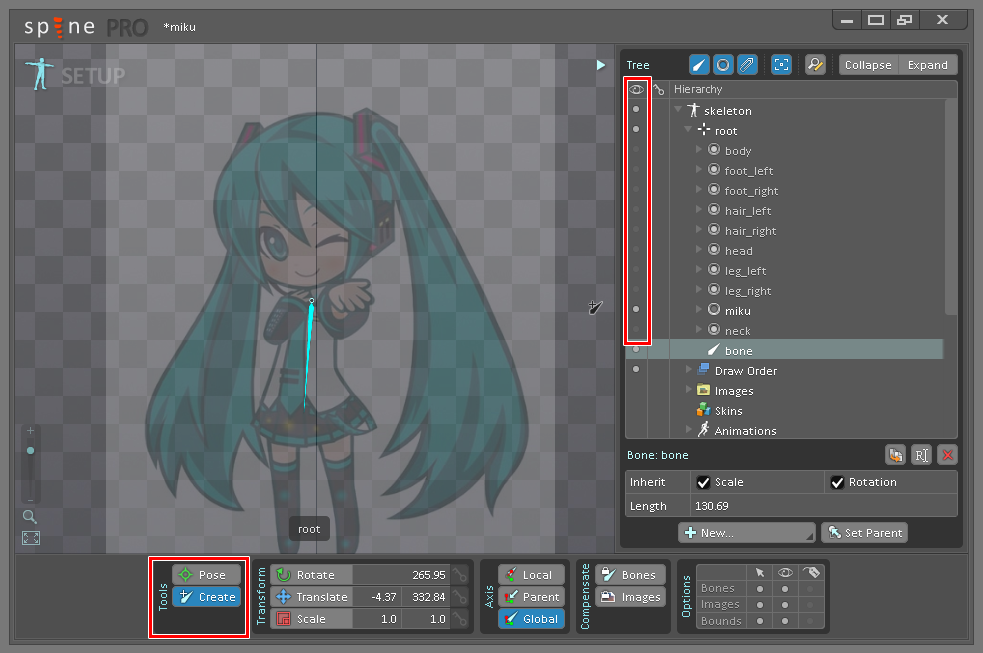Expand the neck bone node
Screen dimensions: 983x653
point(699,329)
